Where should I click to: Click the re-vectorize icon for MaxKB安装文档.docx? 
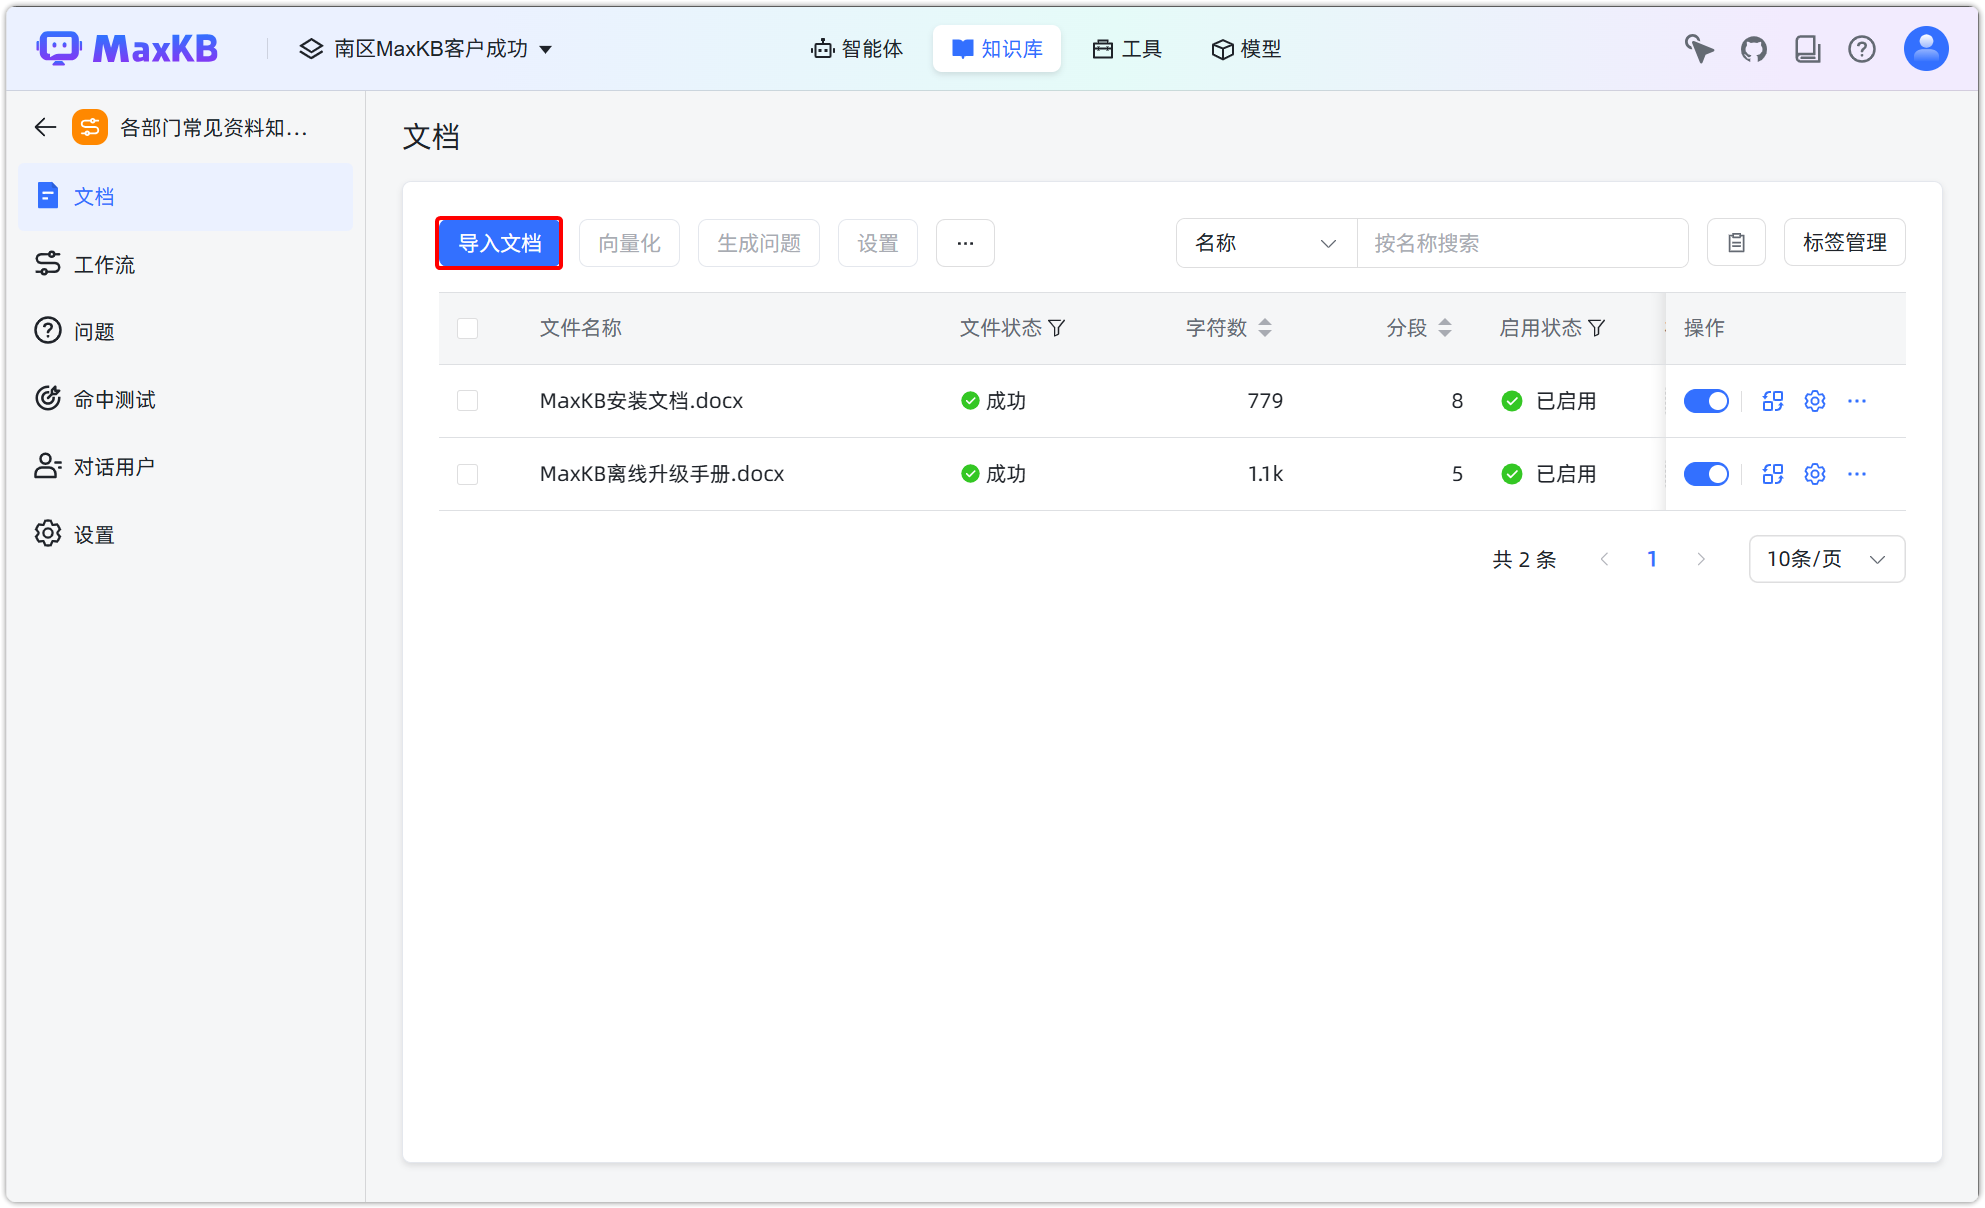point(1772,400)
